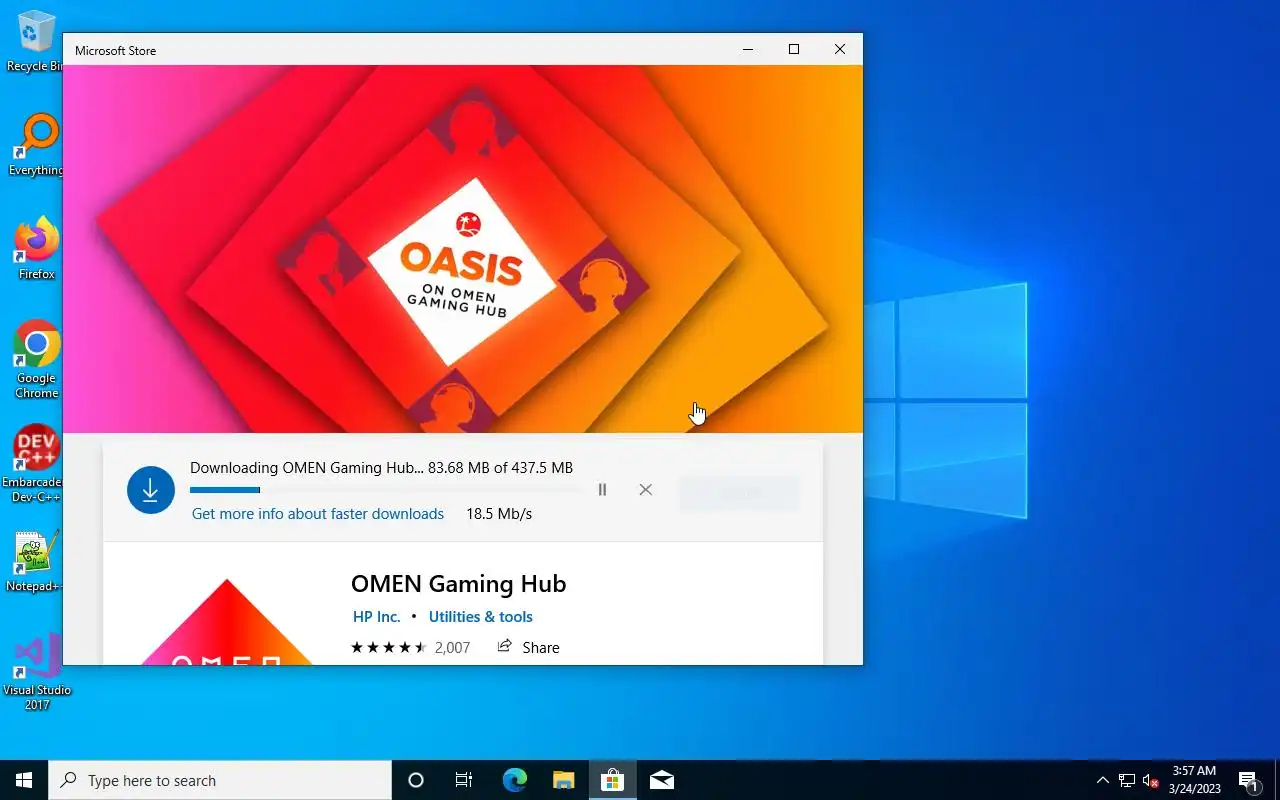Click the OMEN app logo thumbnail

pos(227,622)
